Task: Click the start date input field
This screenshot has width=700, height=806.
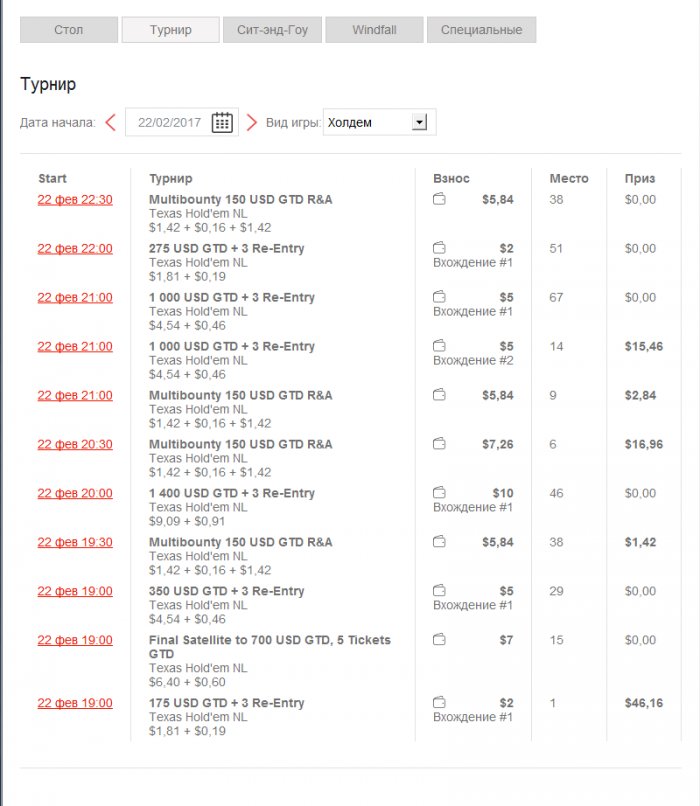Action: 169,122
